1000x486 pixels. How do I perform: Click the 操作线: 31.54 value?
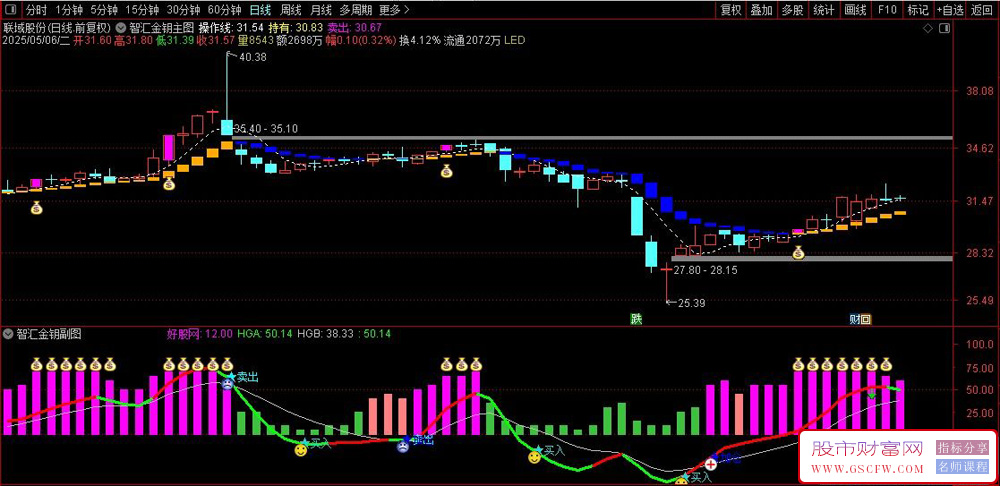231,28
